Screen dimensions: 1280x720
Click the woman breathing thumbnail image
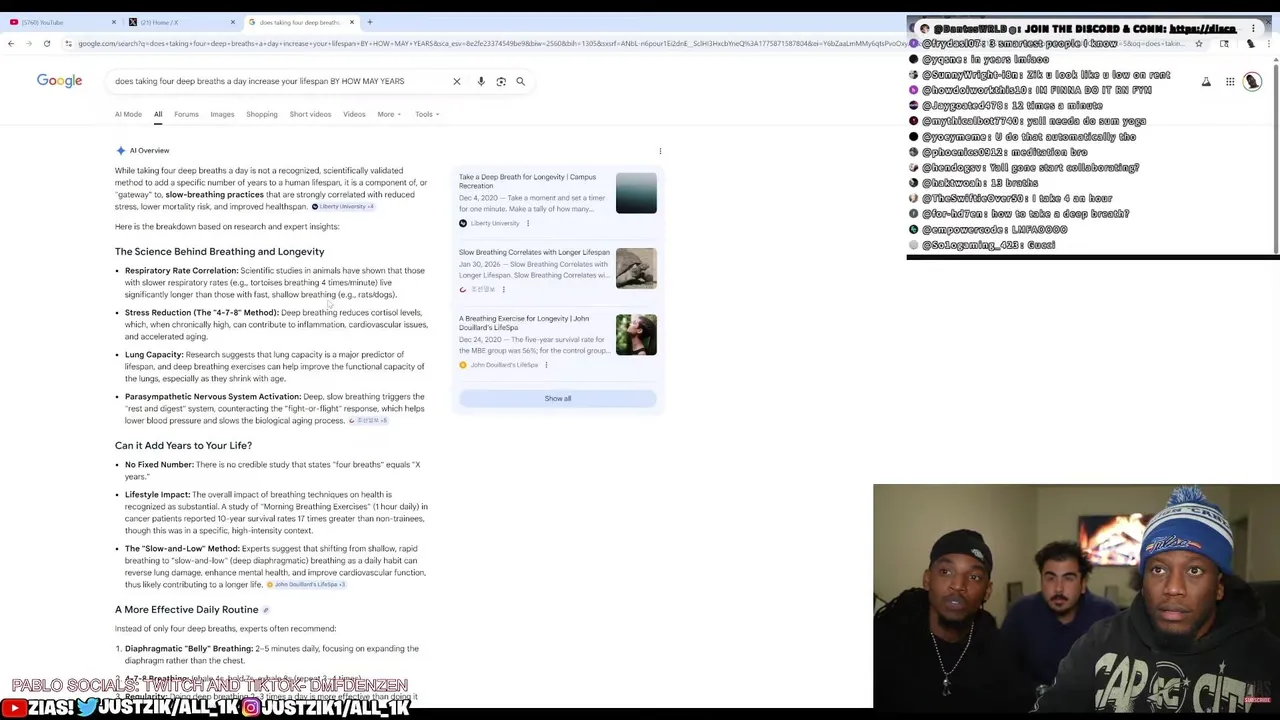coord(636,334)
